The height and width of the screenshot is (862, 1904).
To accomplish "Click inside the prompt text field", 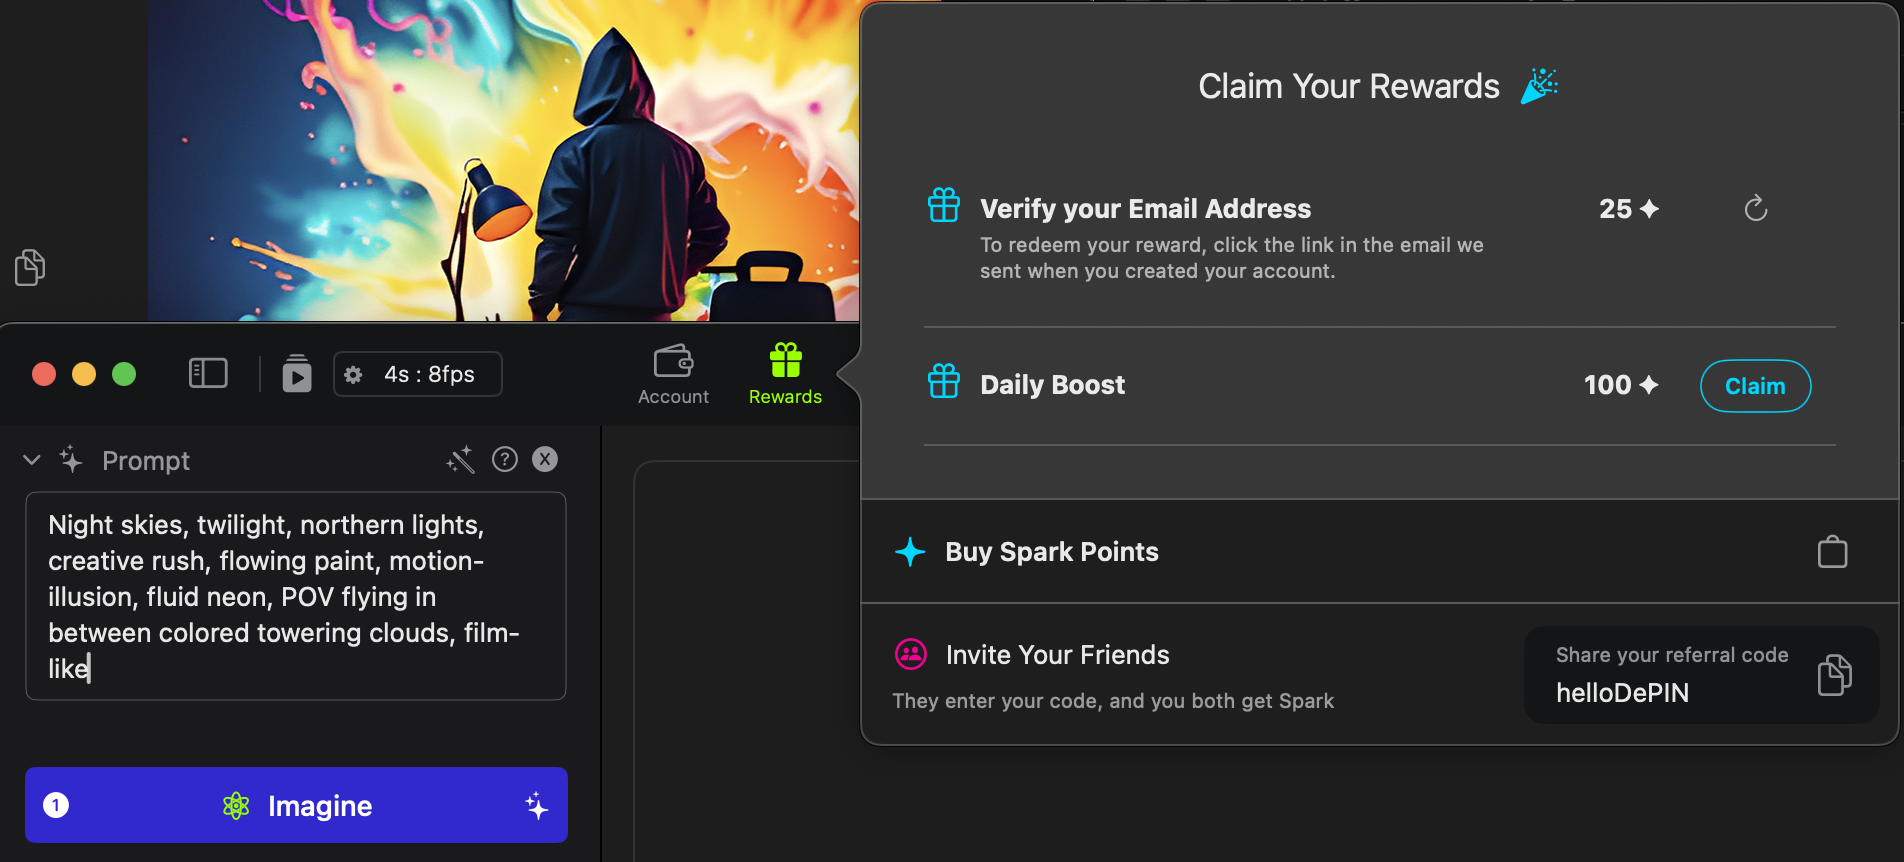I will point(295,596).
